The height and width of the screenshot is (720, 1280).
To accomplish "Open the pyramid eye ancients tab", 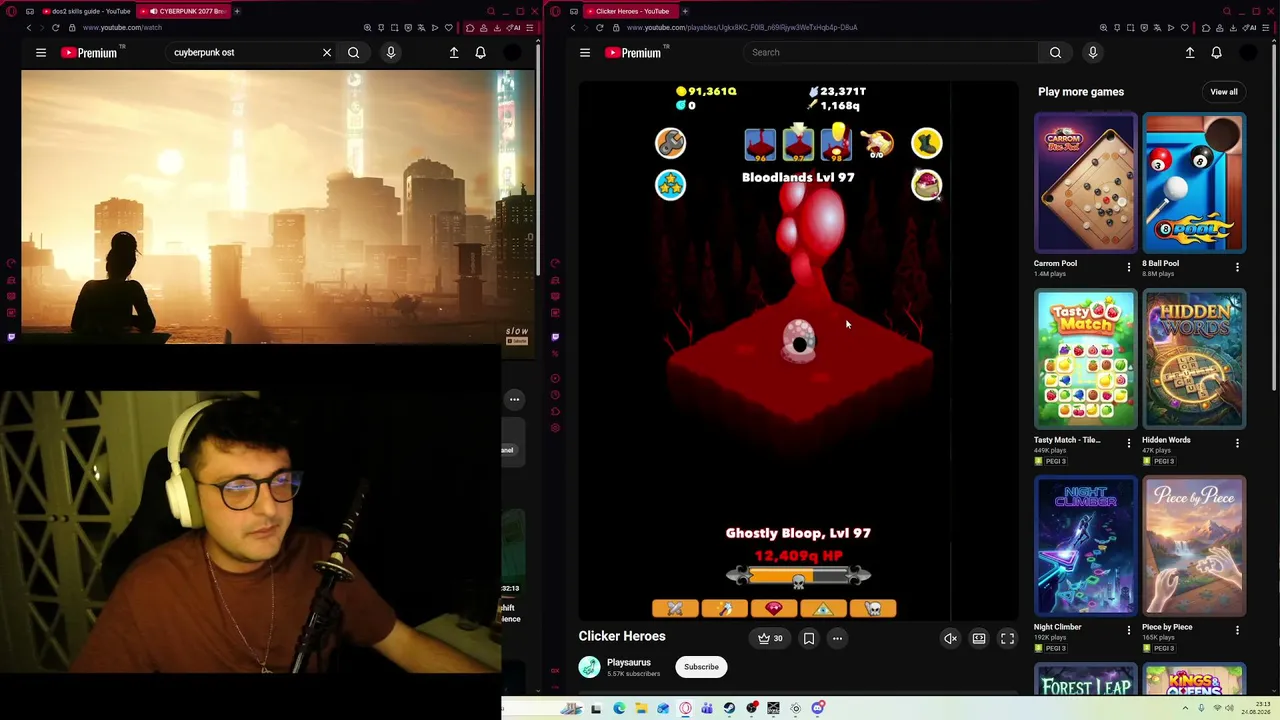I will [x=823, y=608].
